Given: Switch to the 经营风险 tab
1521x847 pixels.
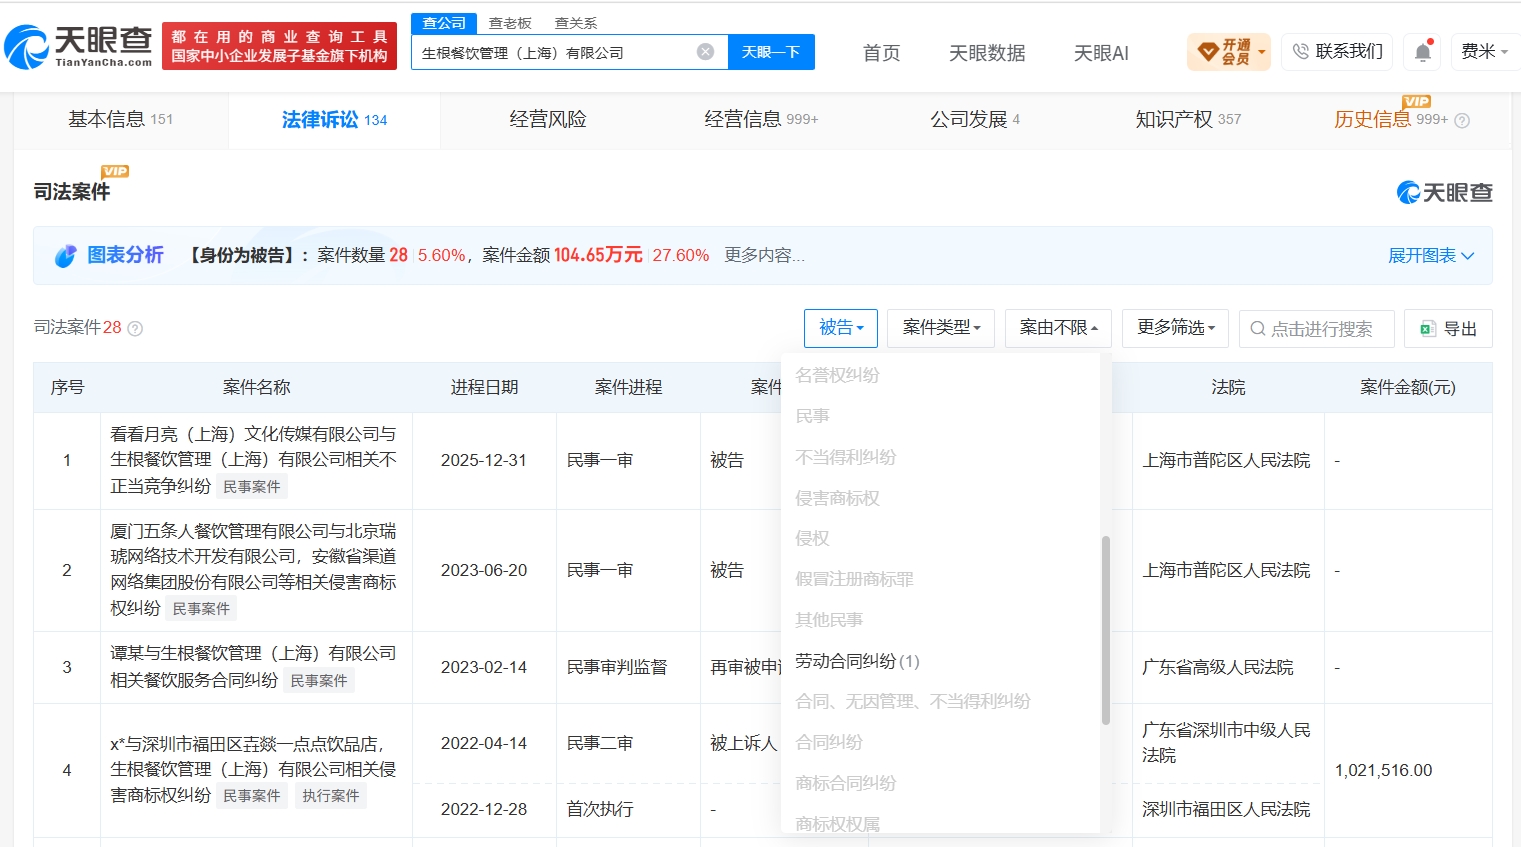Looking at the screenshot, I should (548, 120).
